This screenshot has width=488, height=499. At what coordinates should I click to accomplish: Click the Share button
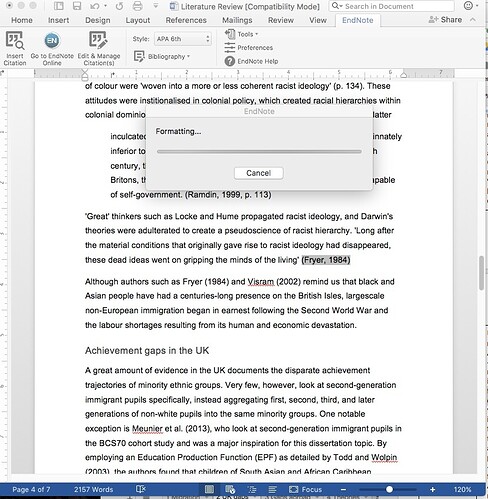[445, 20]
